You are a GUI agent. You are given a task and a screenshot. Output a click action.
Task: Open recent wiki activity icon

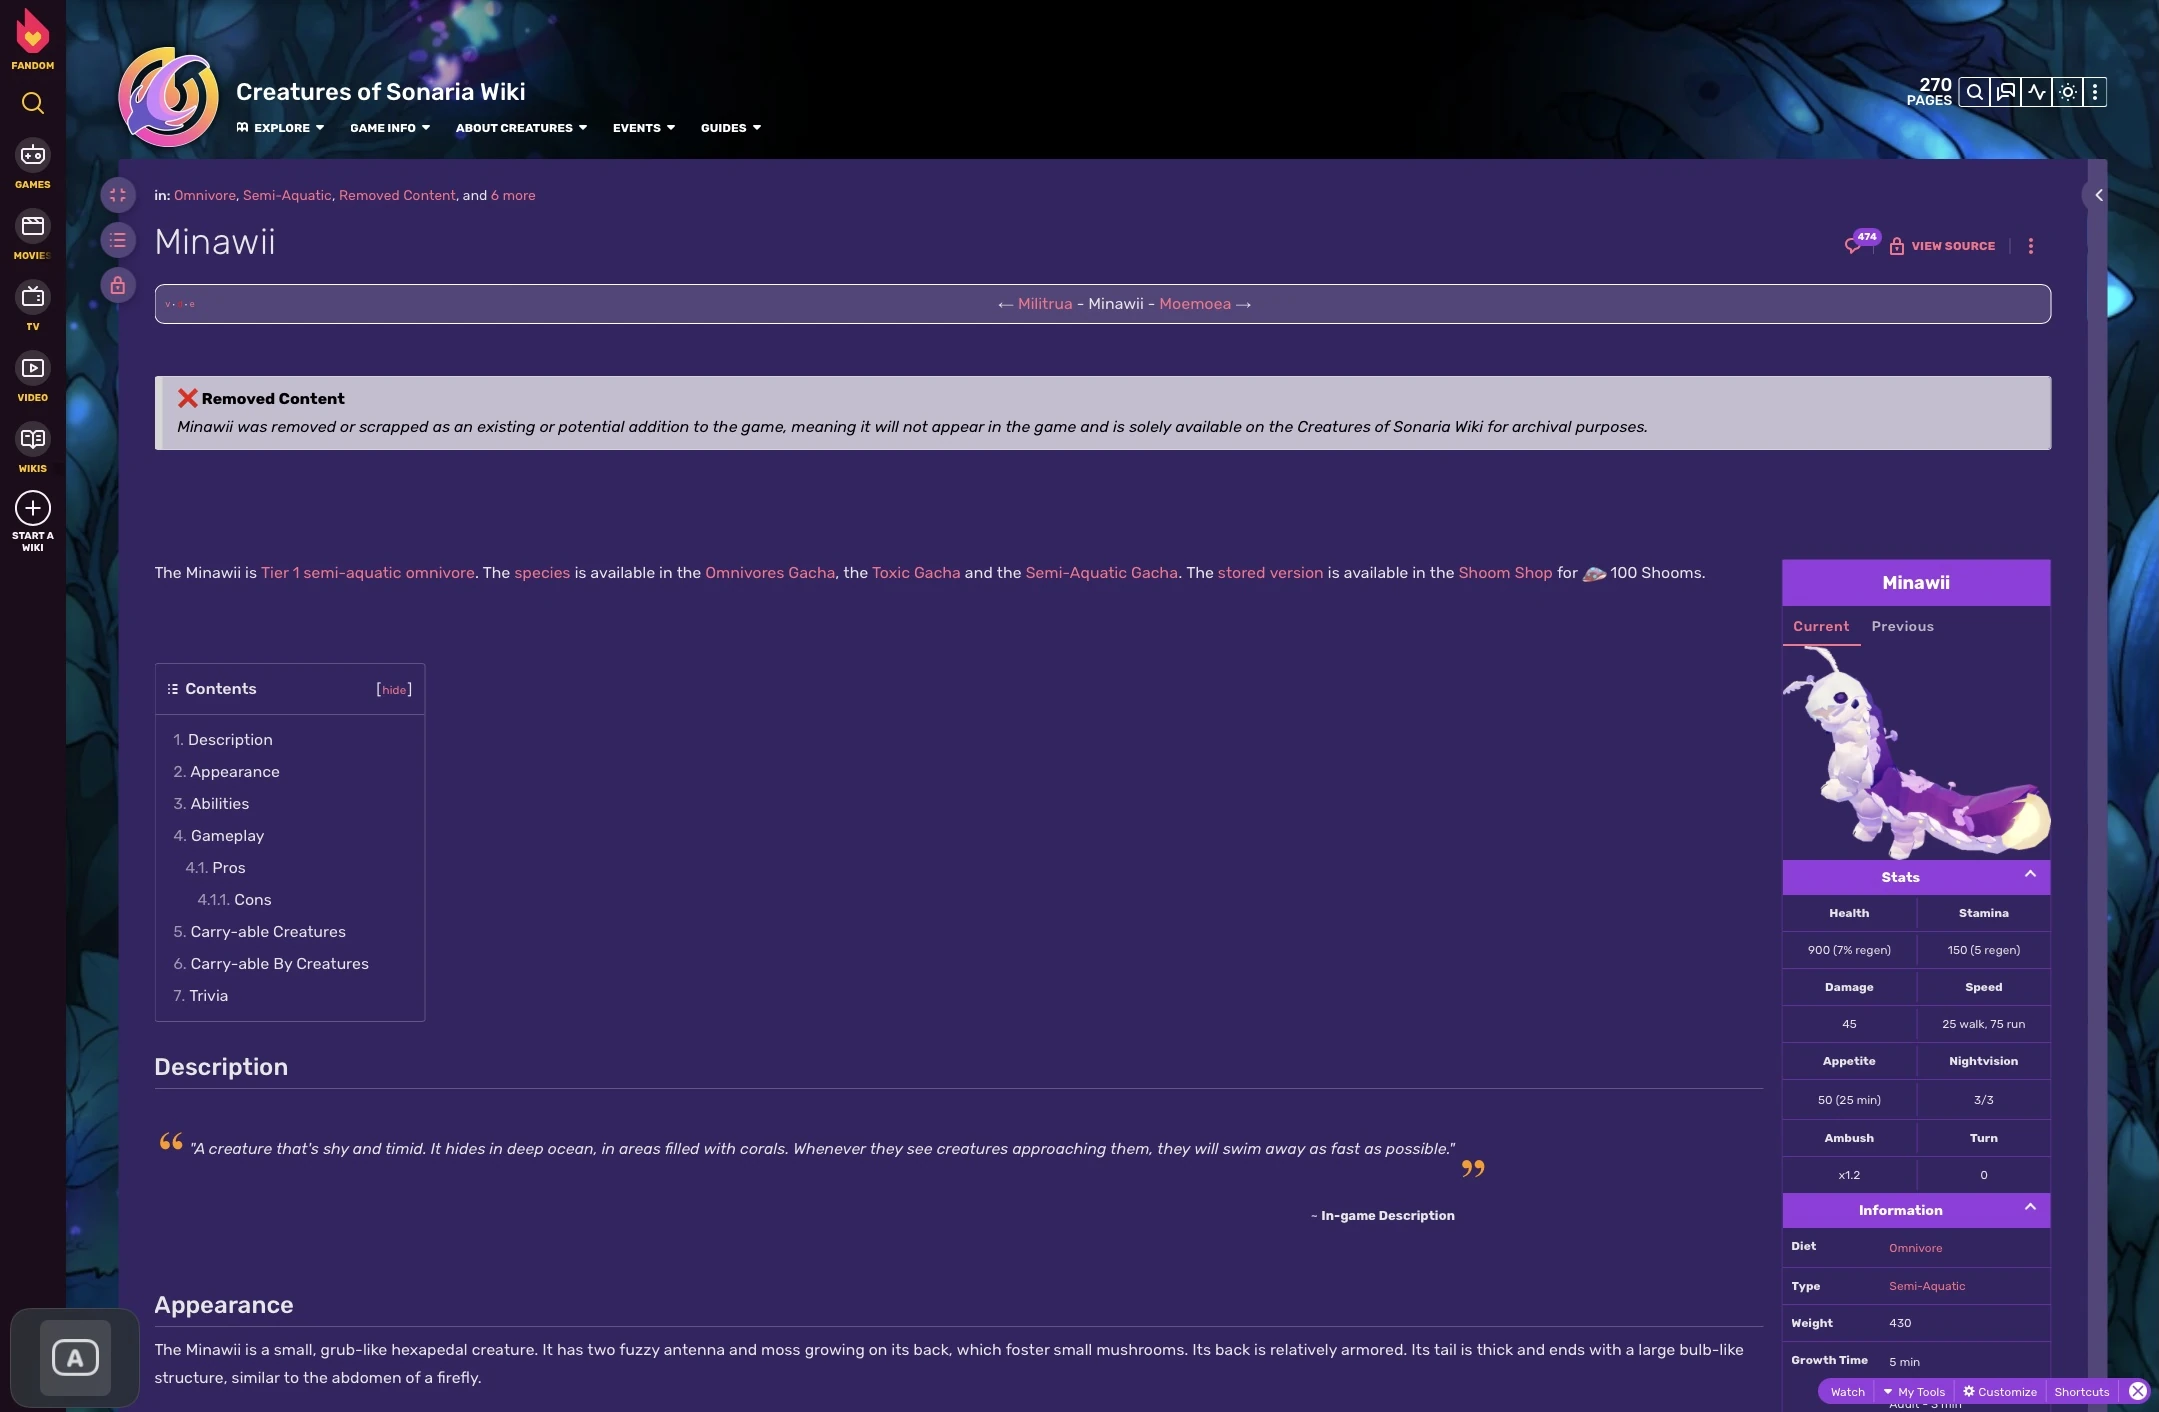[x=2036, y=92]
